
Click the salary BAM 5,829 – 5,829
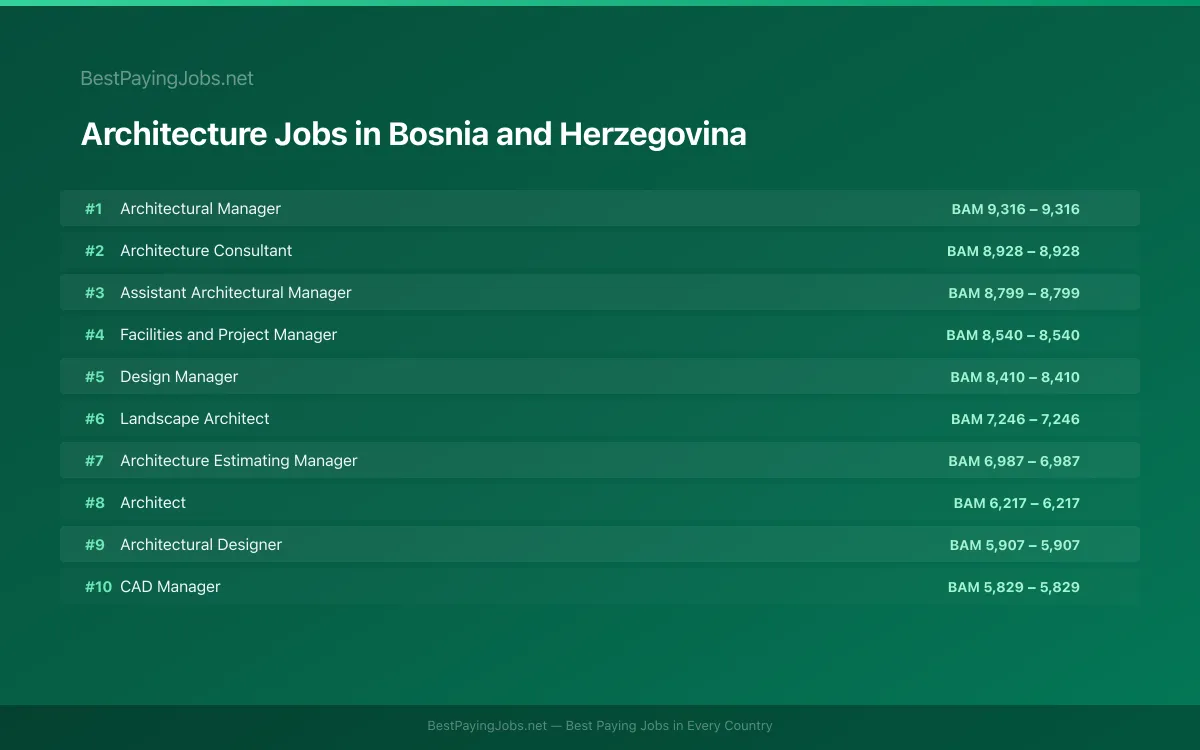click(1014, 587)
